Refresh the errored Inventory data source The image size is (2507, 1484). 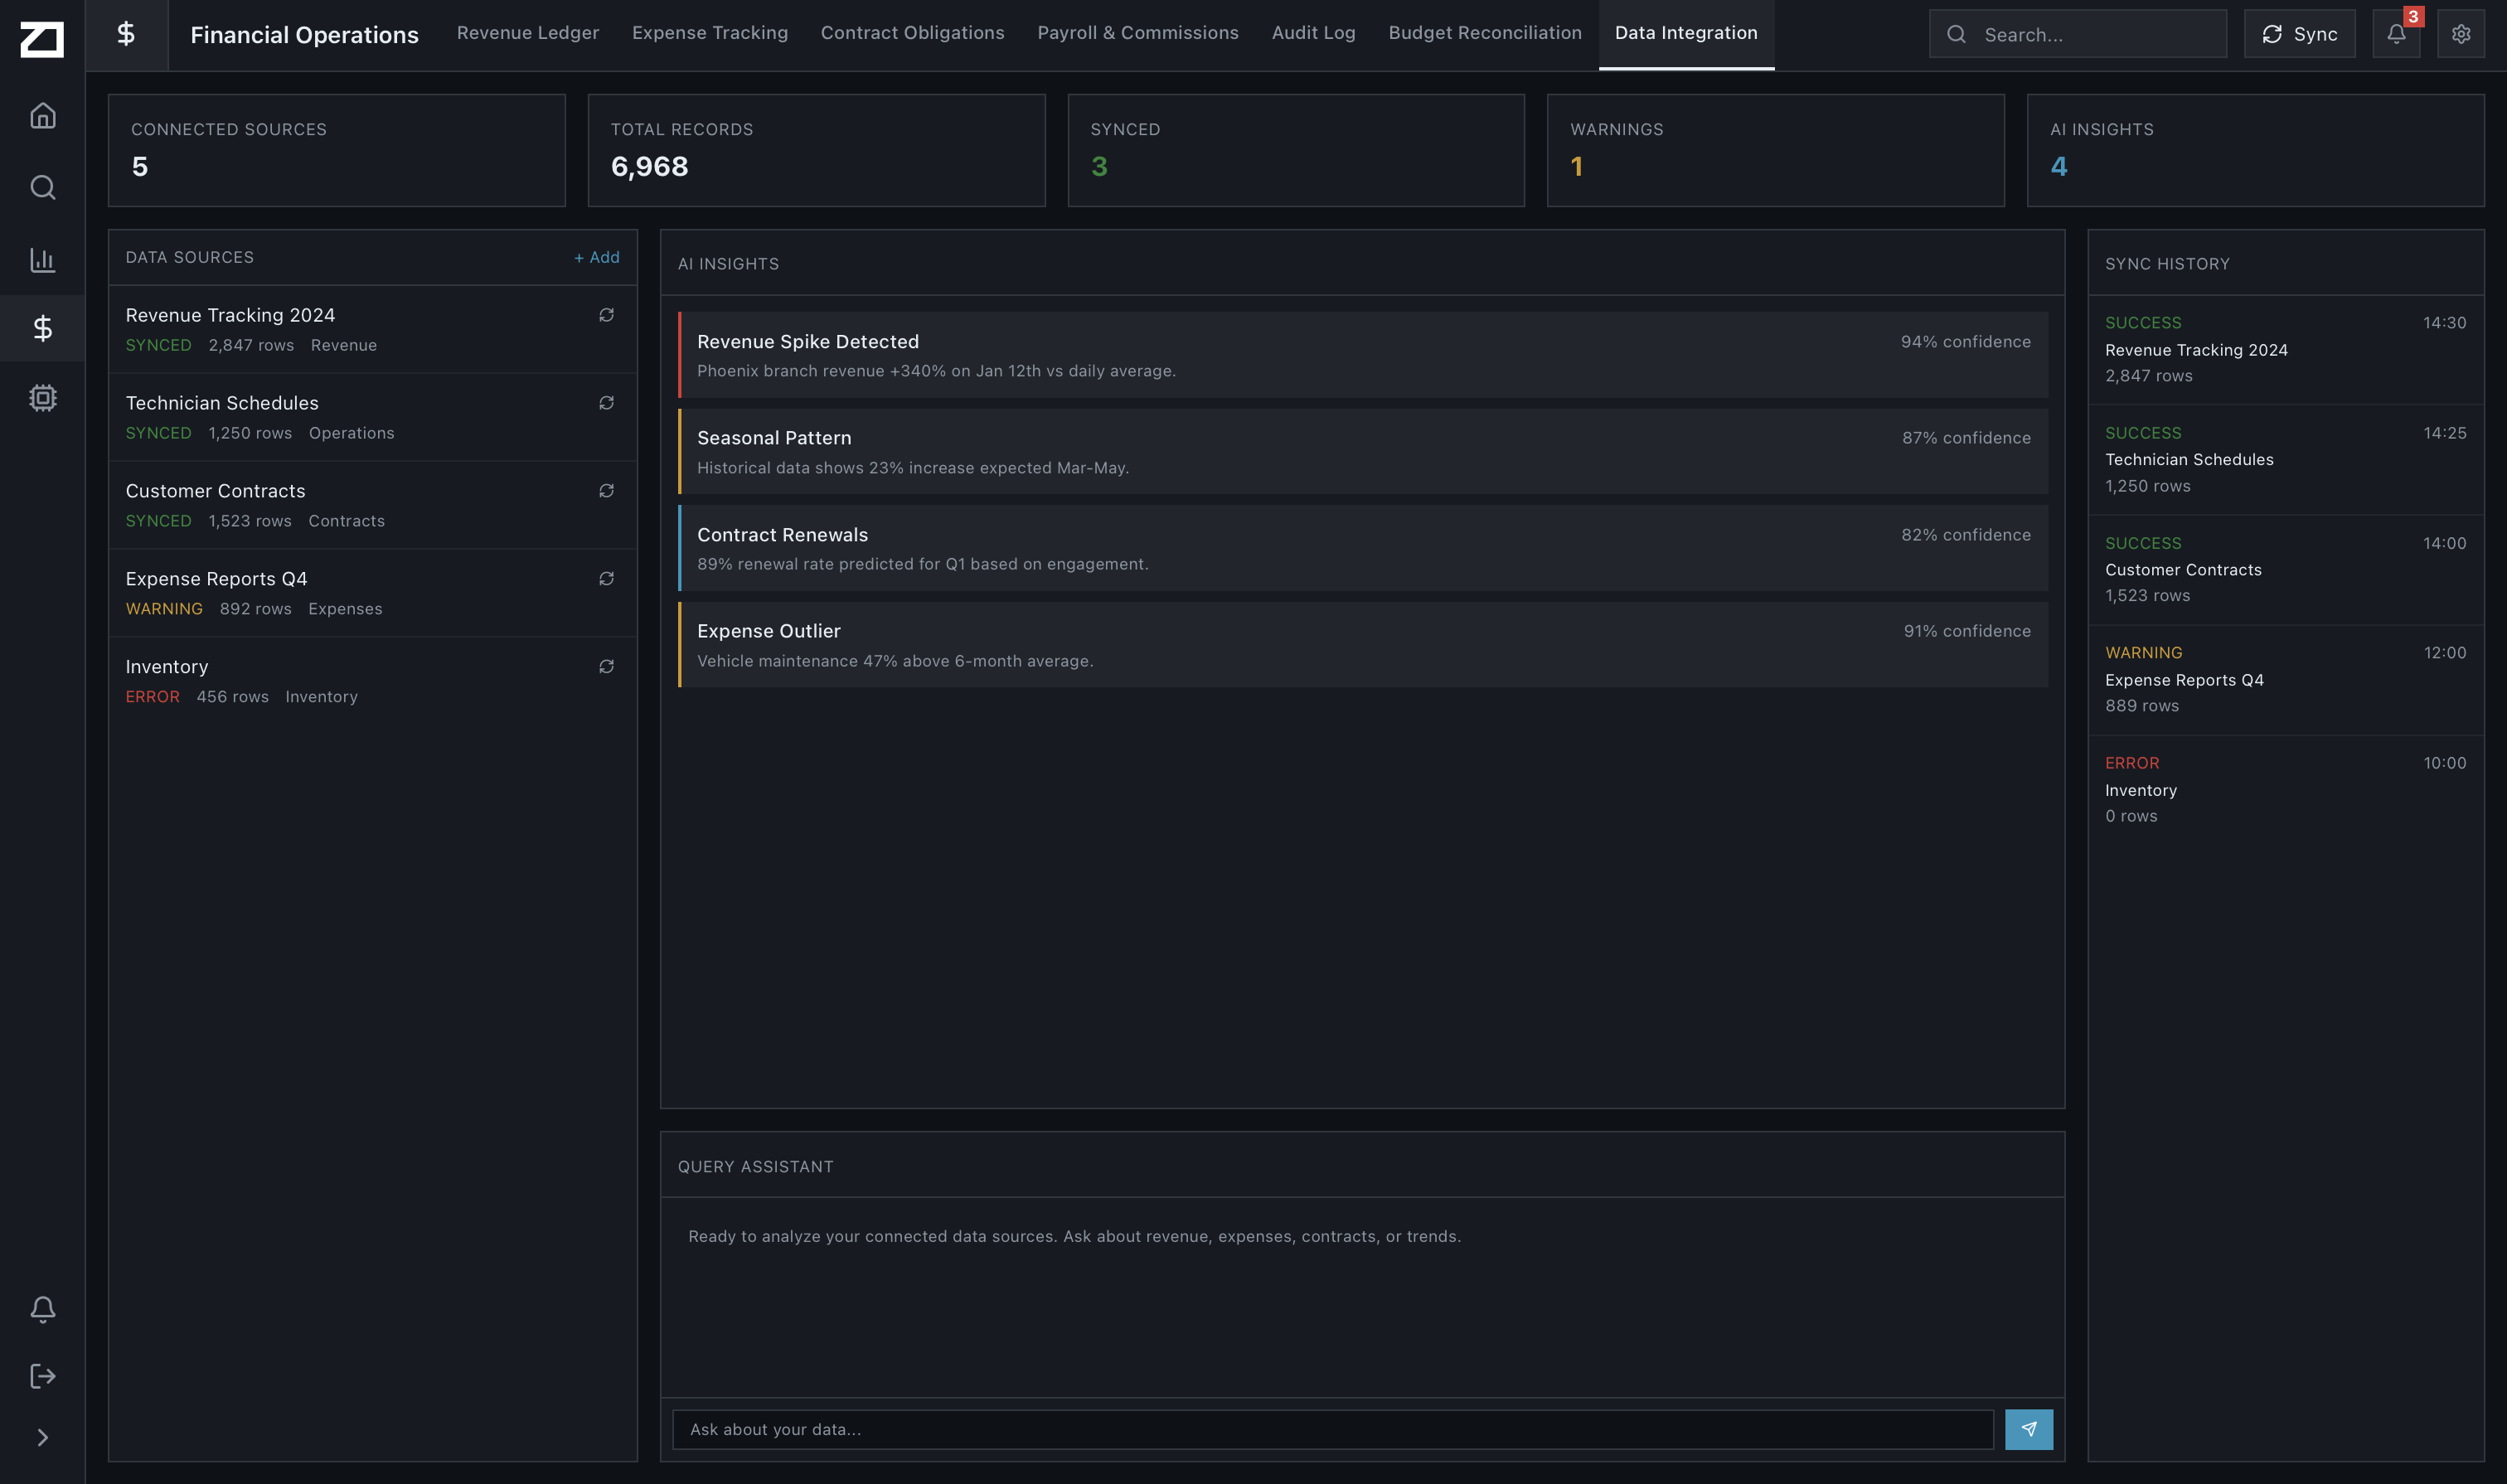tap(607, 665)
